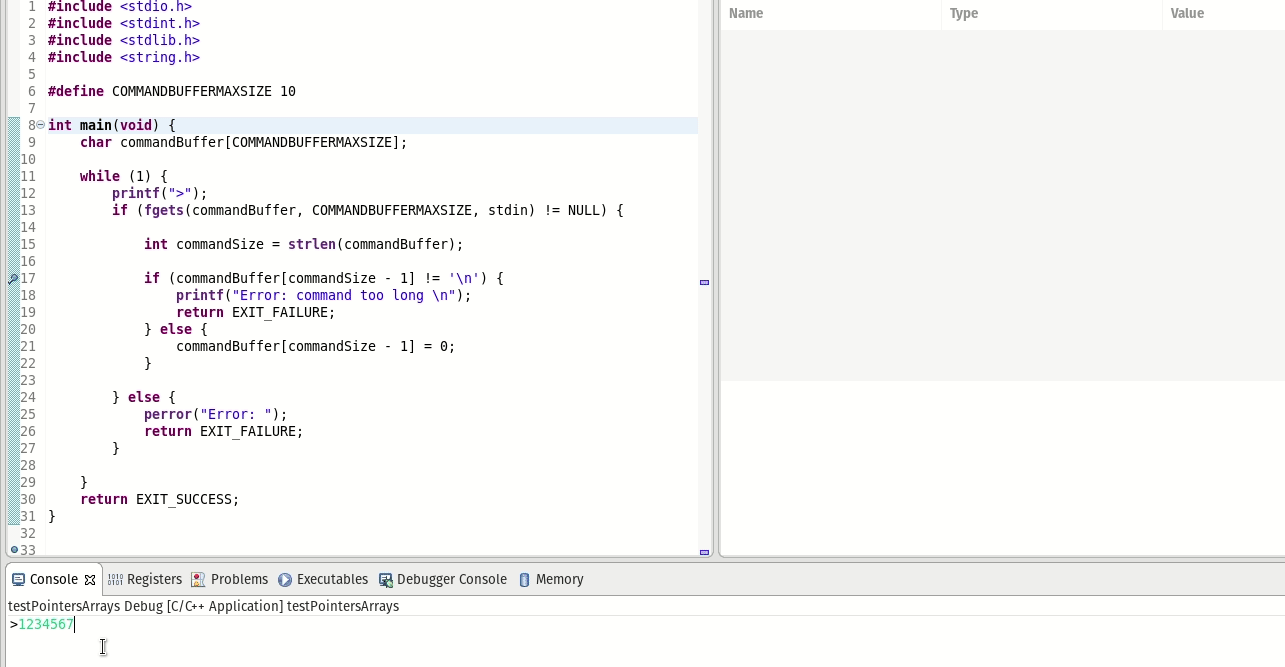Screen dimensions: 1285x667
Task: Click the return EXIT_FAILURE on line 26
Action: pos(224,431)
